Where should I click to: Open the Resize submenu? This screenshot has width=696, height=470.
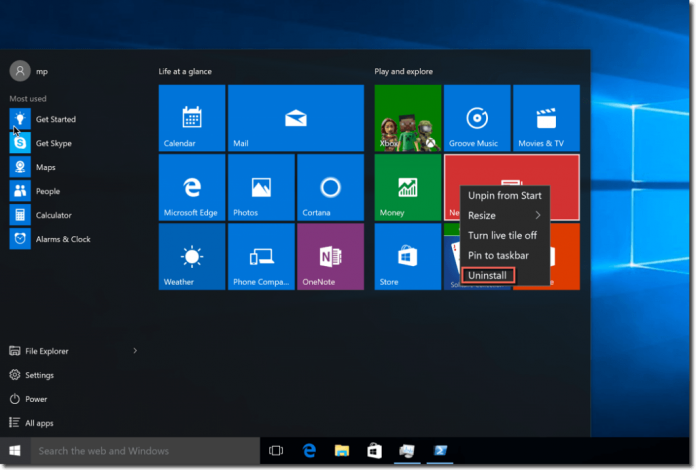(x=505, y=215)
